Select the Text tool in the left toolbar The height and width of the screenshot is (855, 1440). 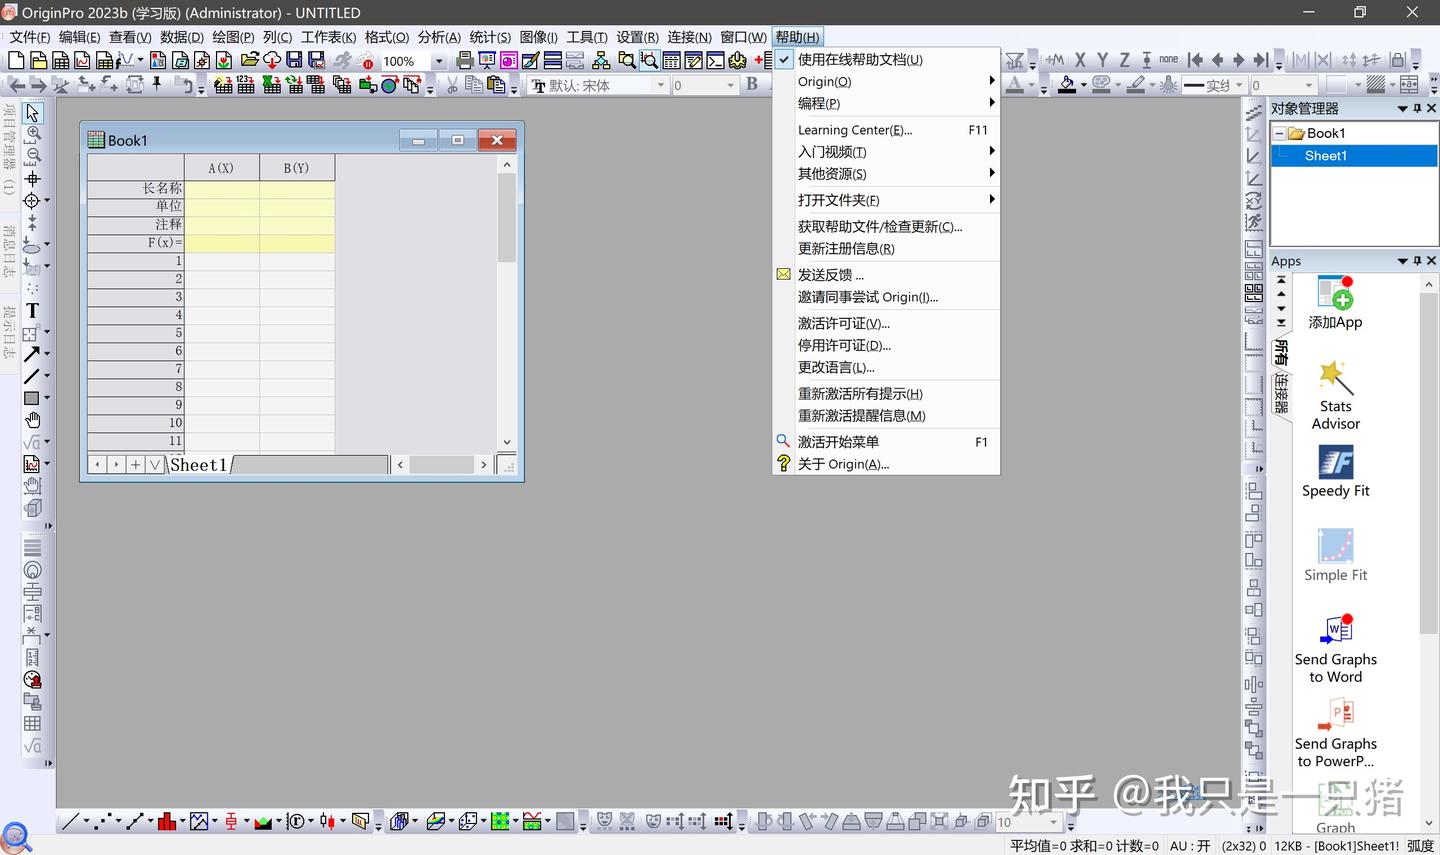click(x=33, y=310)
